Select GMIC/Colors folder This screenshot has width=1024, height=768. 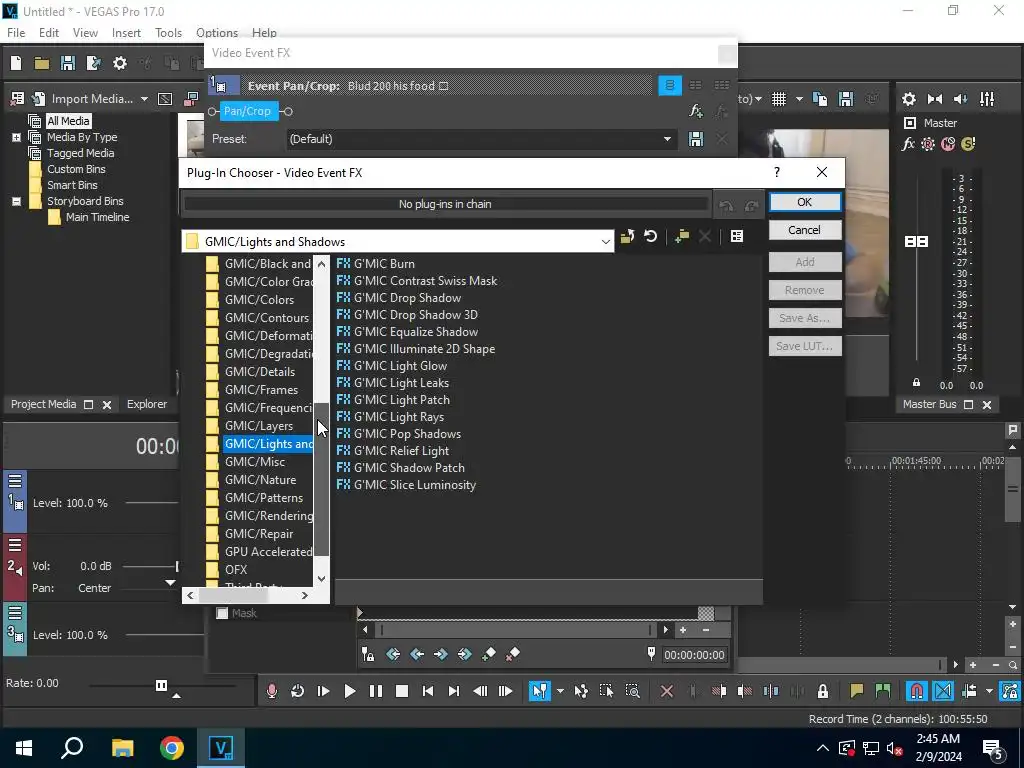click(259, 300)
